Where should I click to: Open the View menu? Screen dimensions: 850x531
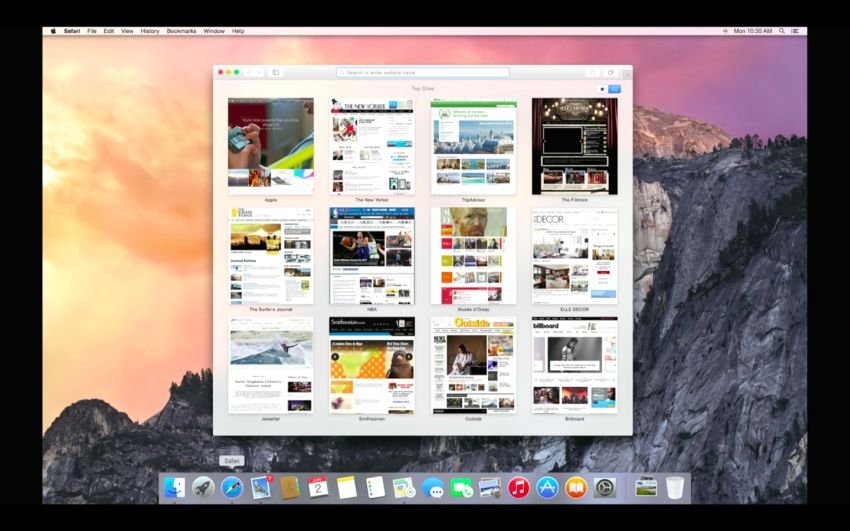point(127,31)
